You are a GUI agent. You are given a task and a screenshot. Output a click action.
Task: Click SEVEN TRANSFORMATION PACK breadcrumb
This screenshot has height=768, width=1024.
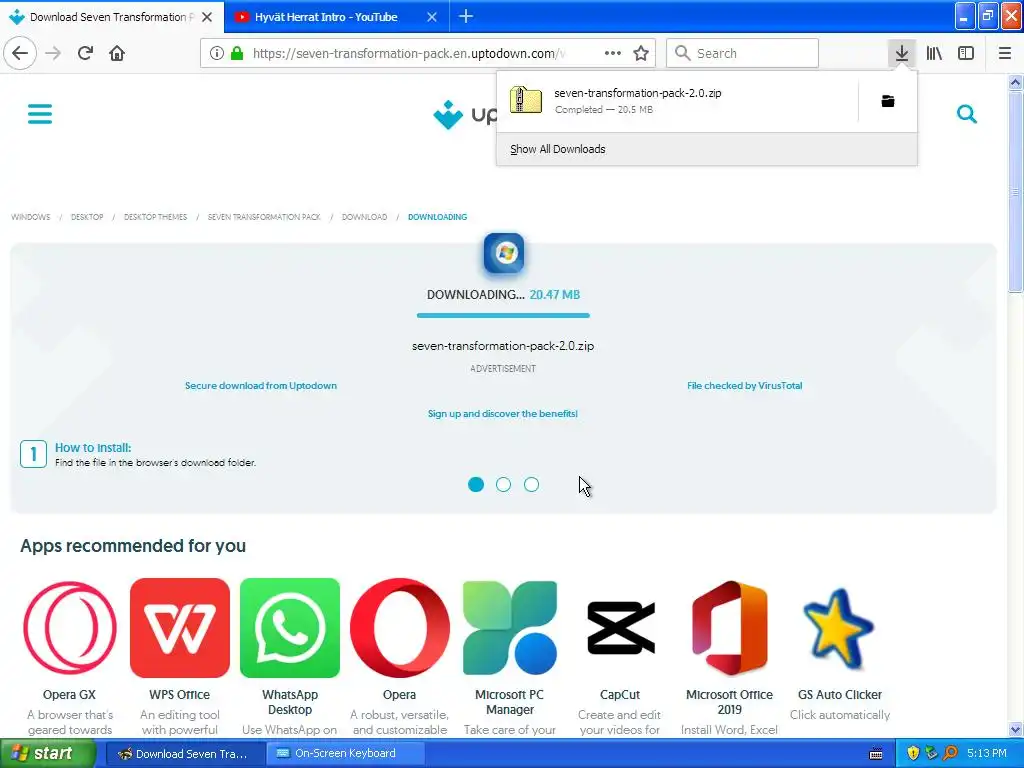[x=264, y=217]
